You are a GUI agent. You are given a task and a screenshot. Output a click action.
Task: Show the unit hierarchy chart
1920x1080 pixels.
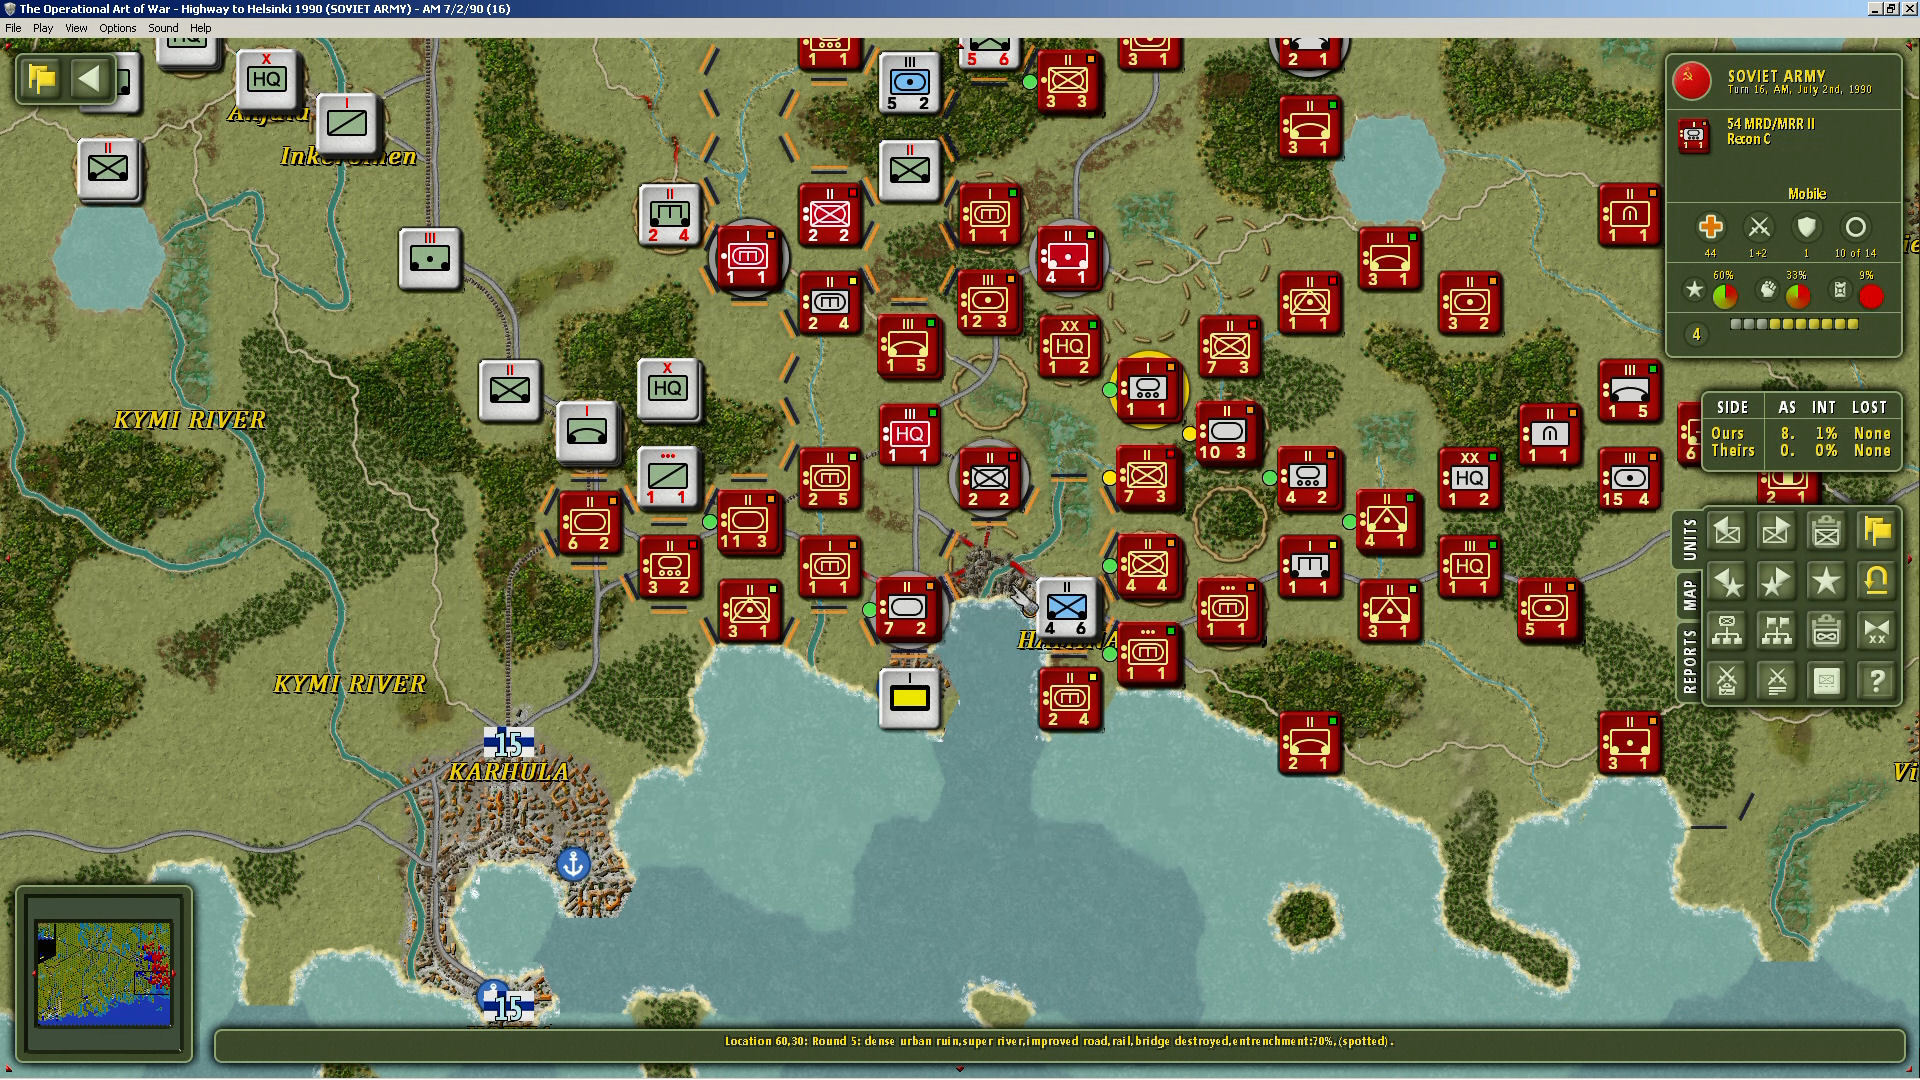tap(1727, 631)
